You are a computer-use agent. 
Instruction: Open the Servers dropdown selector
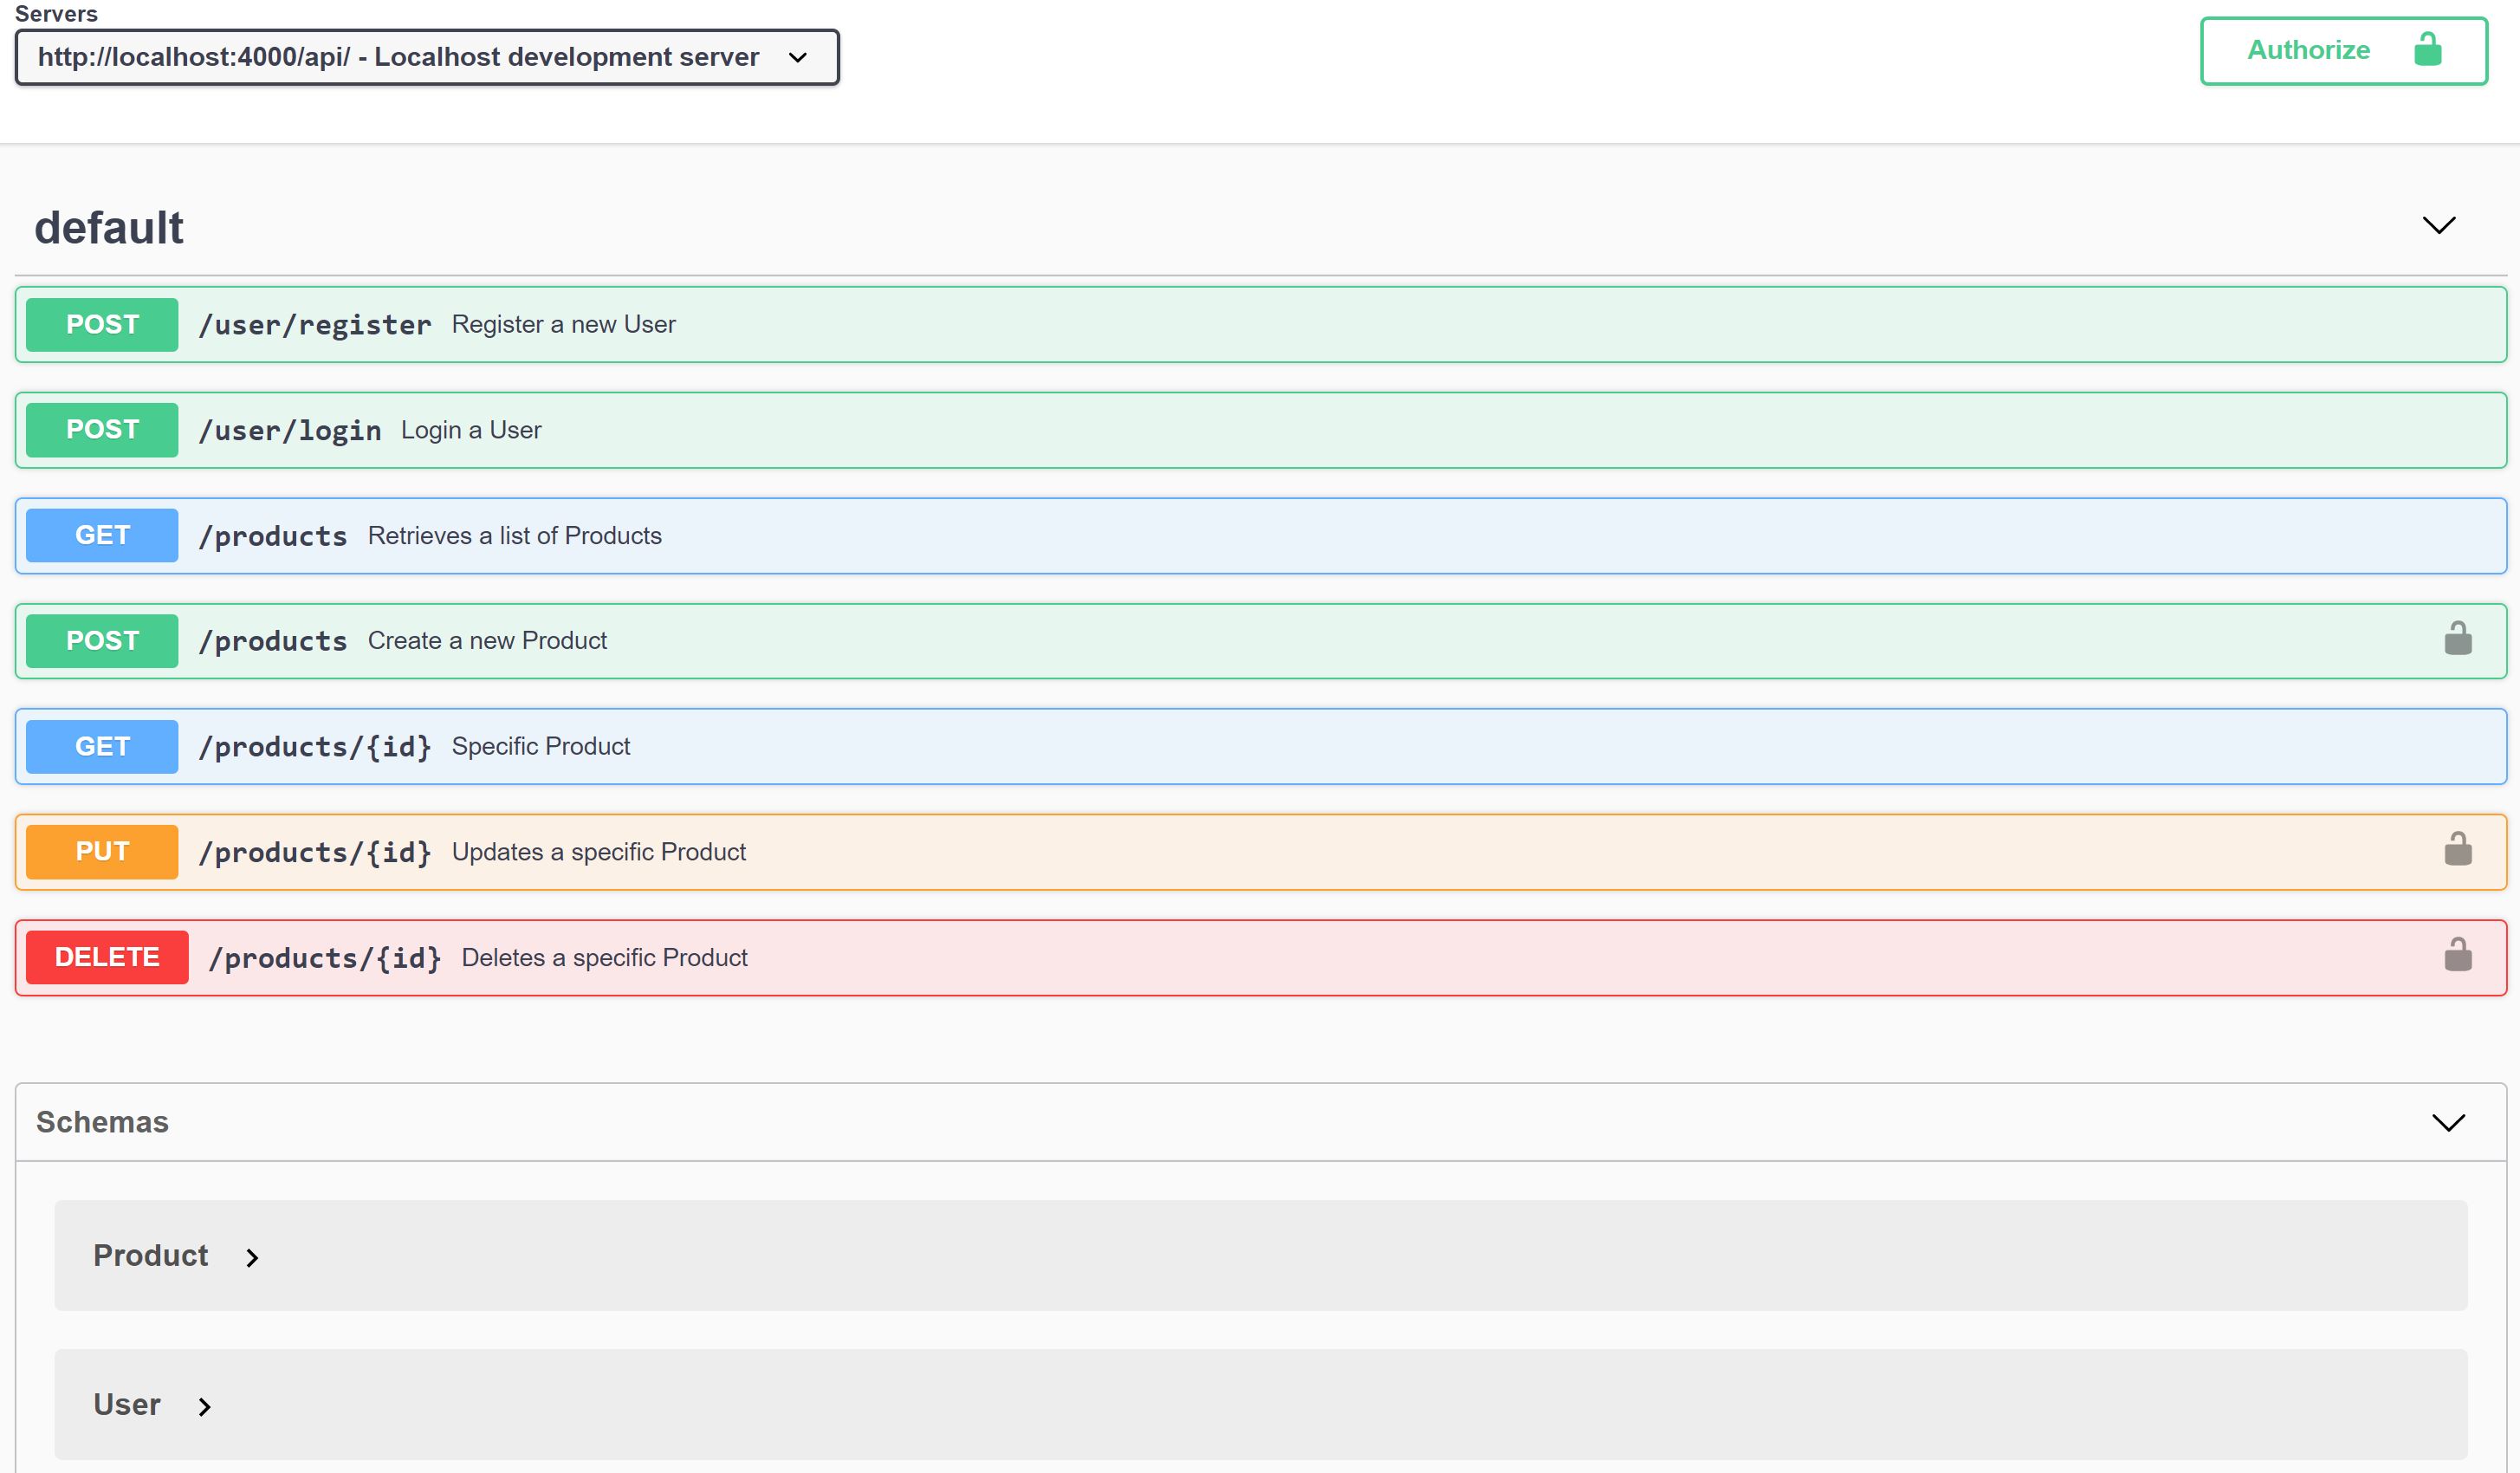(x=427, y=57)
